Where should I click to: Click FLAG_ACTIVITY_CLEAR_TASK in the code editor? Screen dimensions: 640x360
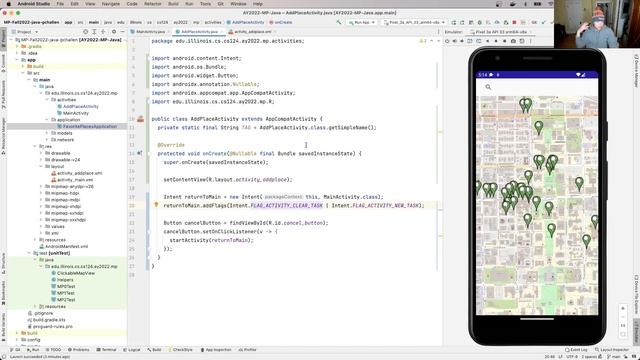pos(287,205)
